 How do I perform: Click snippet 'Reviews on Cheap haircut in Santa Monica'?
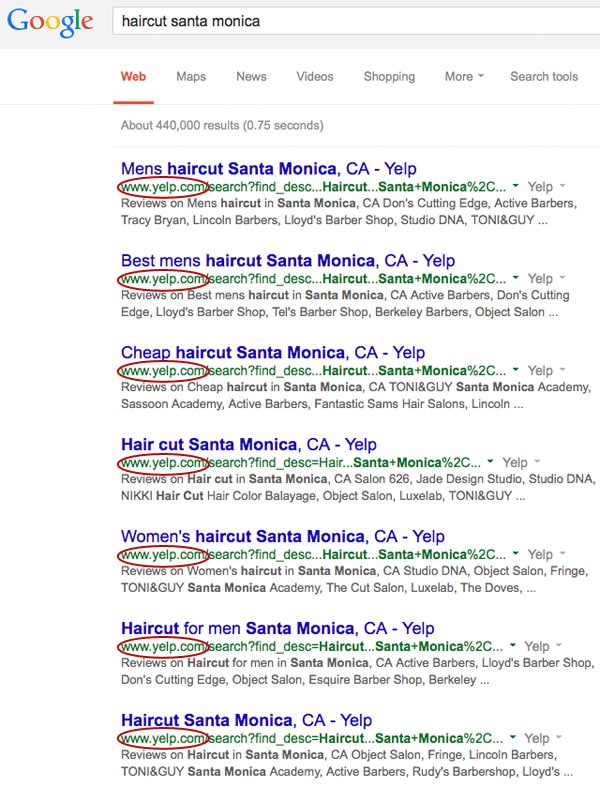356,395
